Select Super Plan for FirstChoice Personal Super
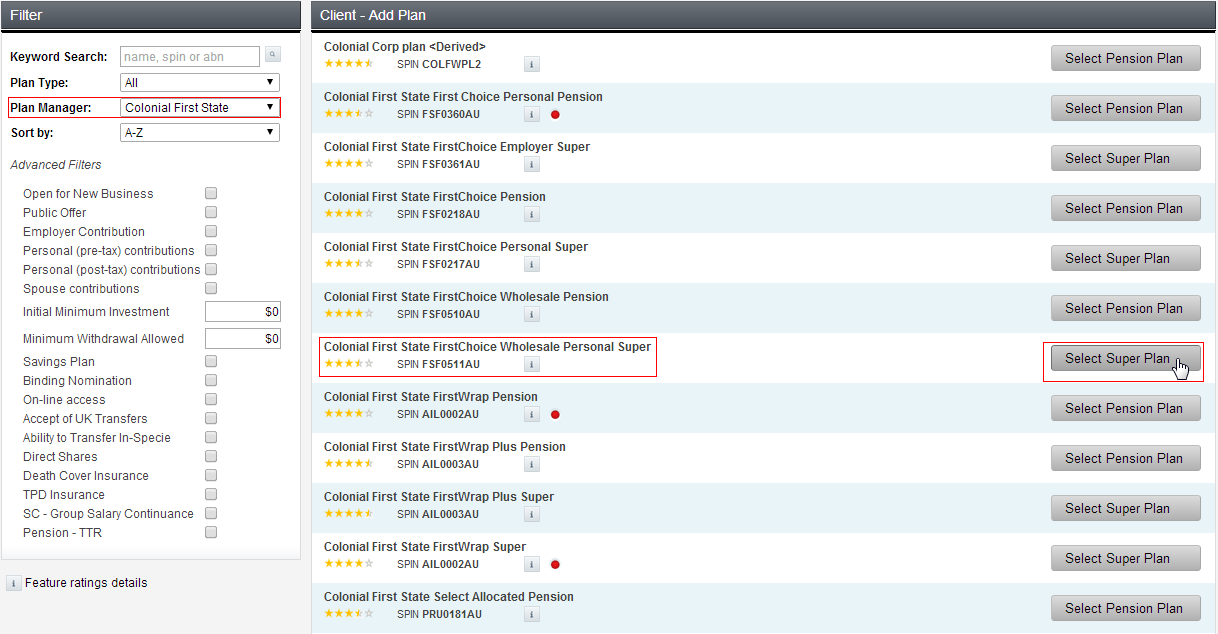This screenshot has height=634, width=1218. click(1125, 258)
